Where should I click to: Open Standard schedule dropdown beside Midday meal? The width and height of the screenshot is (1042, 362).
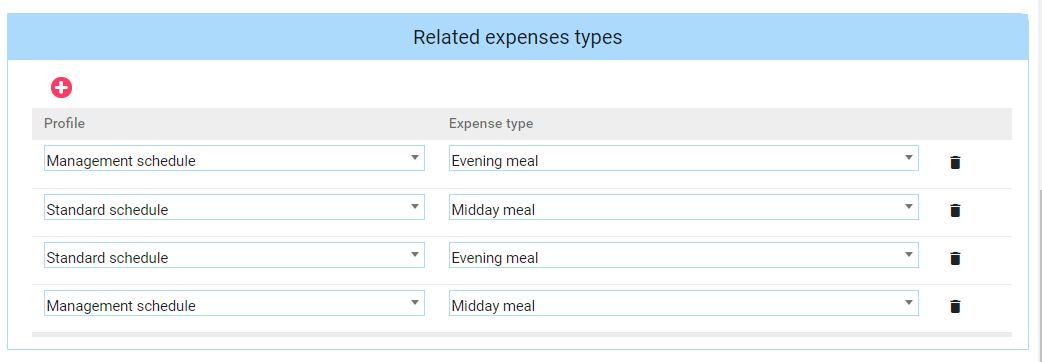[234, 207]
